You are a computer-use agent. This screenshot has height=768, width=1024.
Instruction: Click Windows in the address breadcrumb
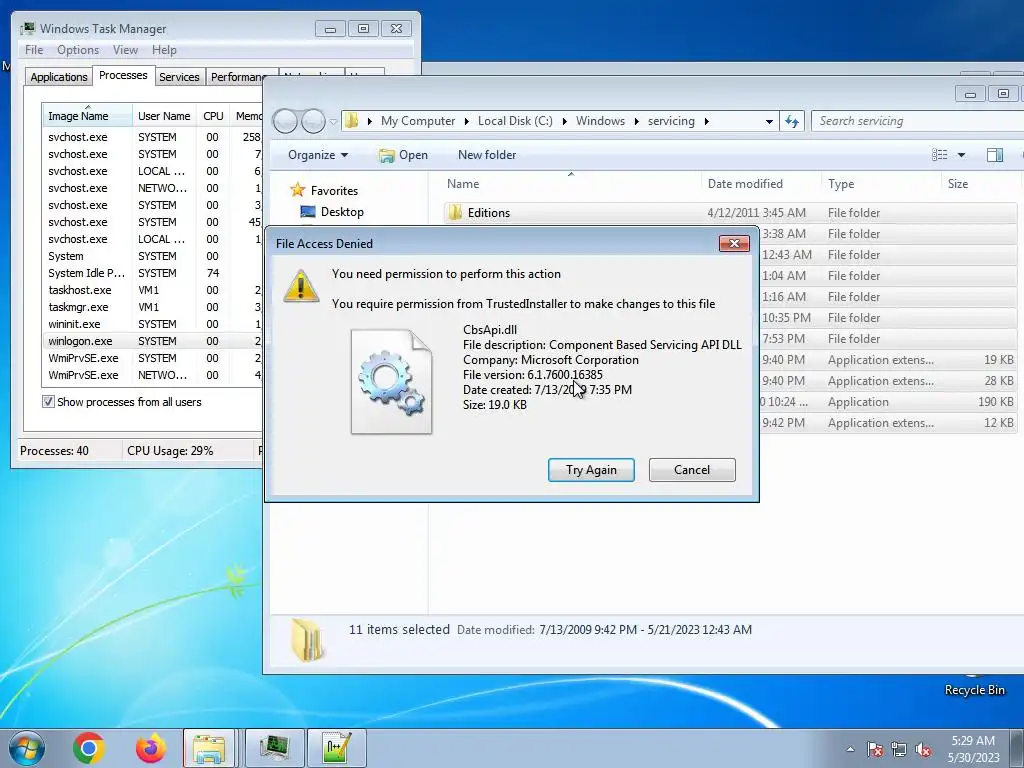coord(600,121)
